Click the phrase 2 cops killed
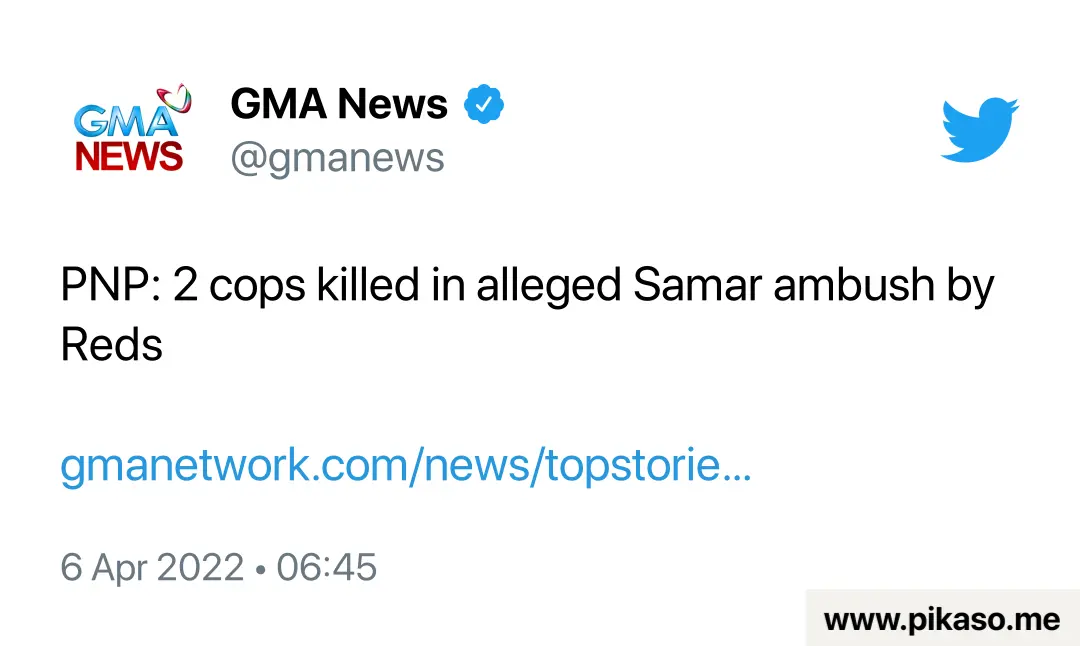This screenshot has height=646, width=1080. click(296, 284)
